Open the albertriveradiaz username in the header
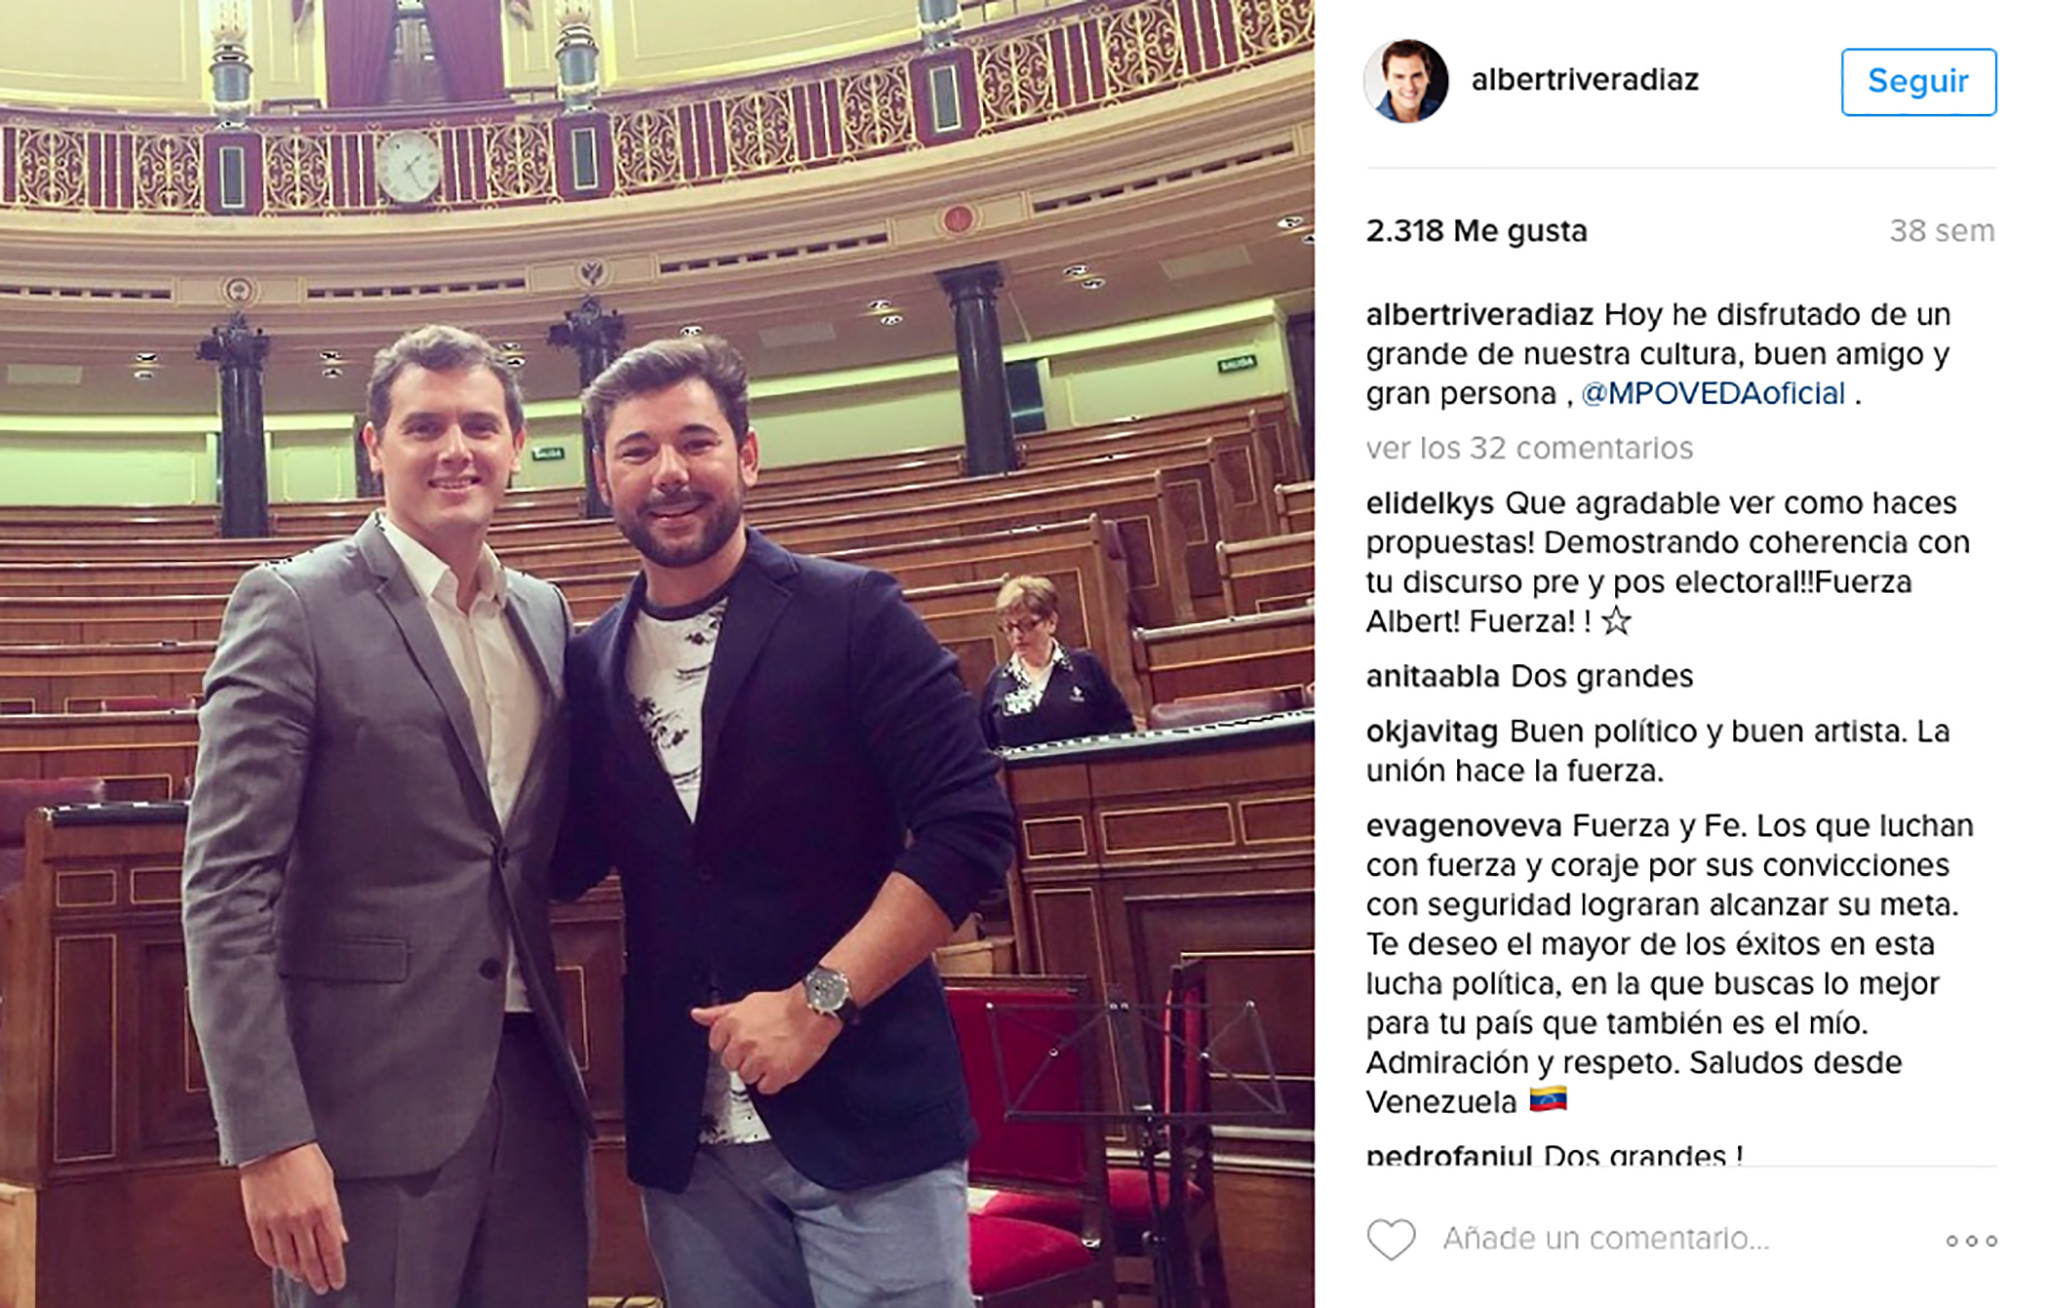 1585,80
